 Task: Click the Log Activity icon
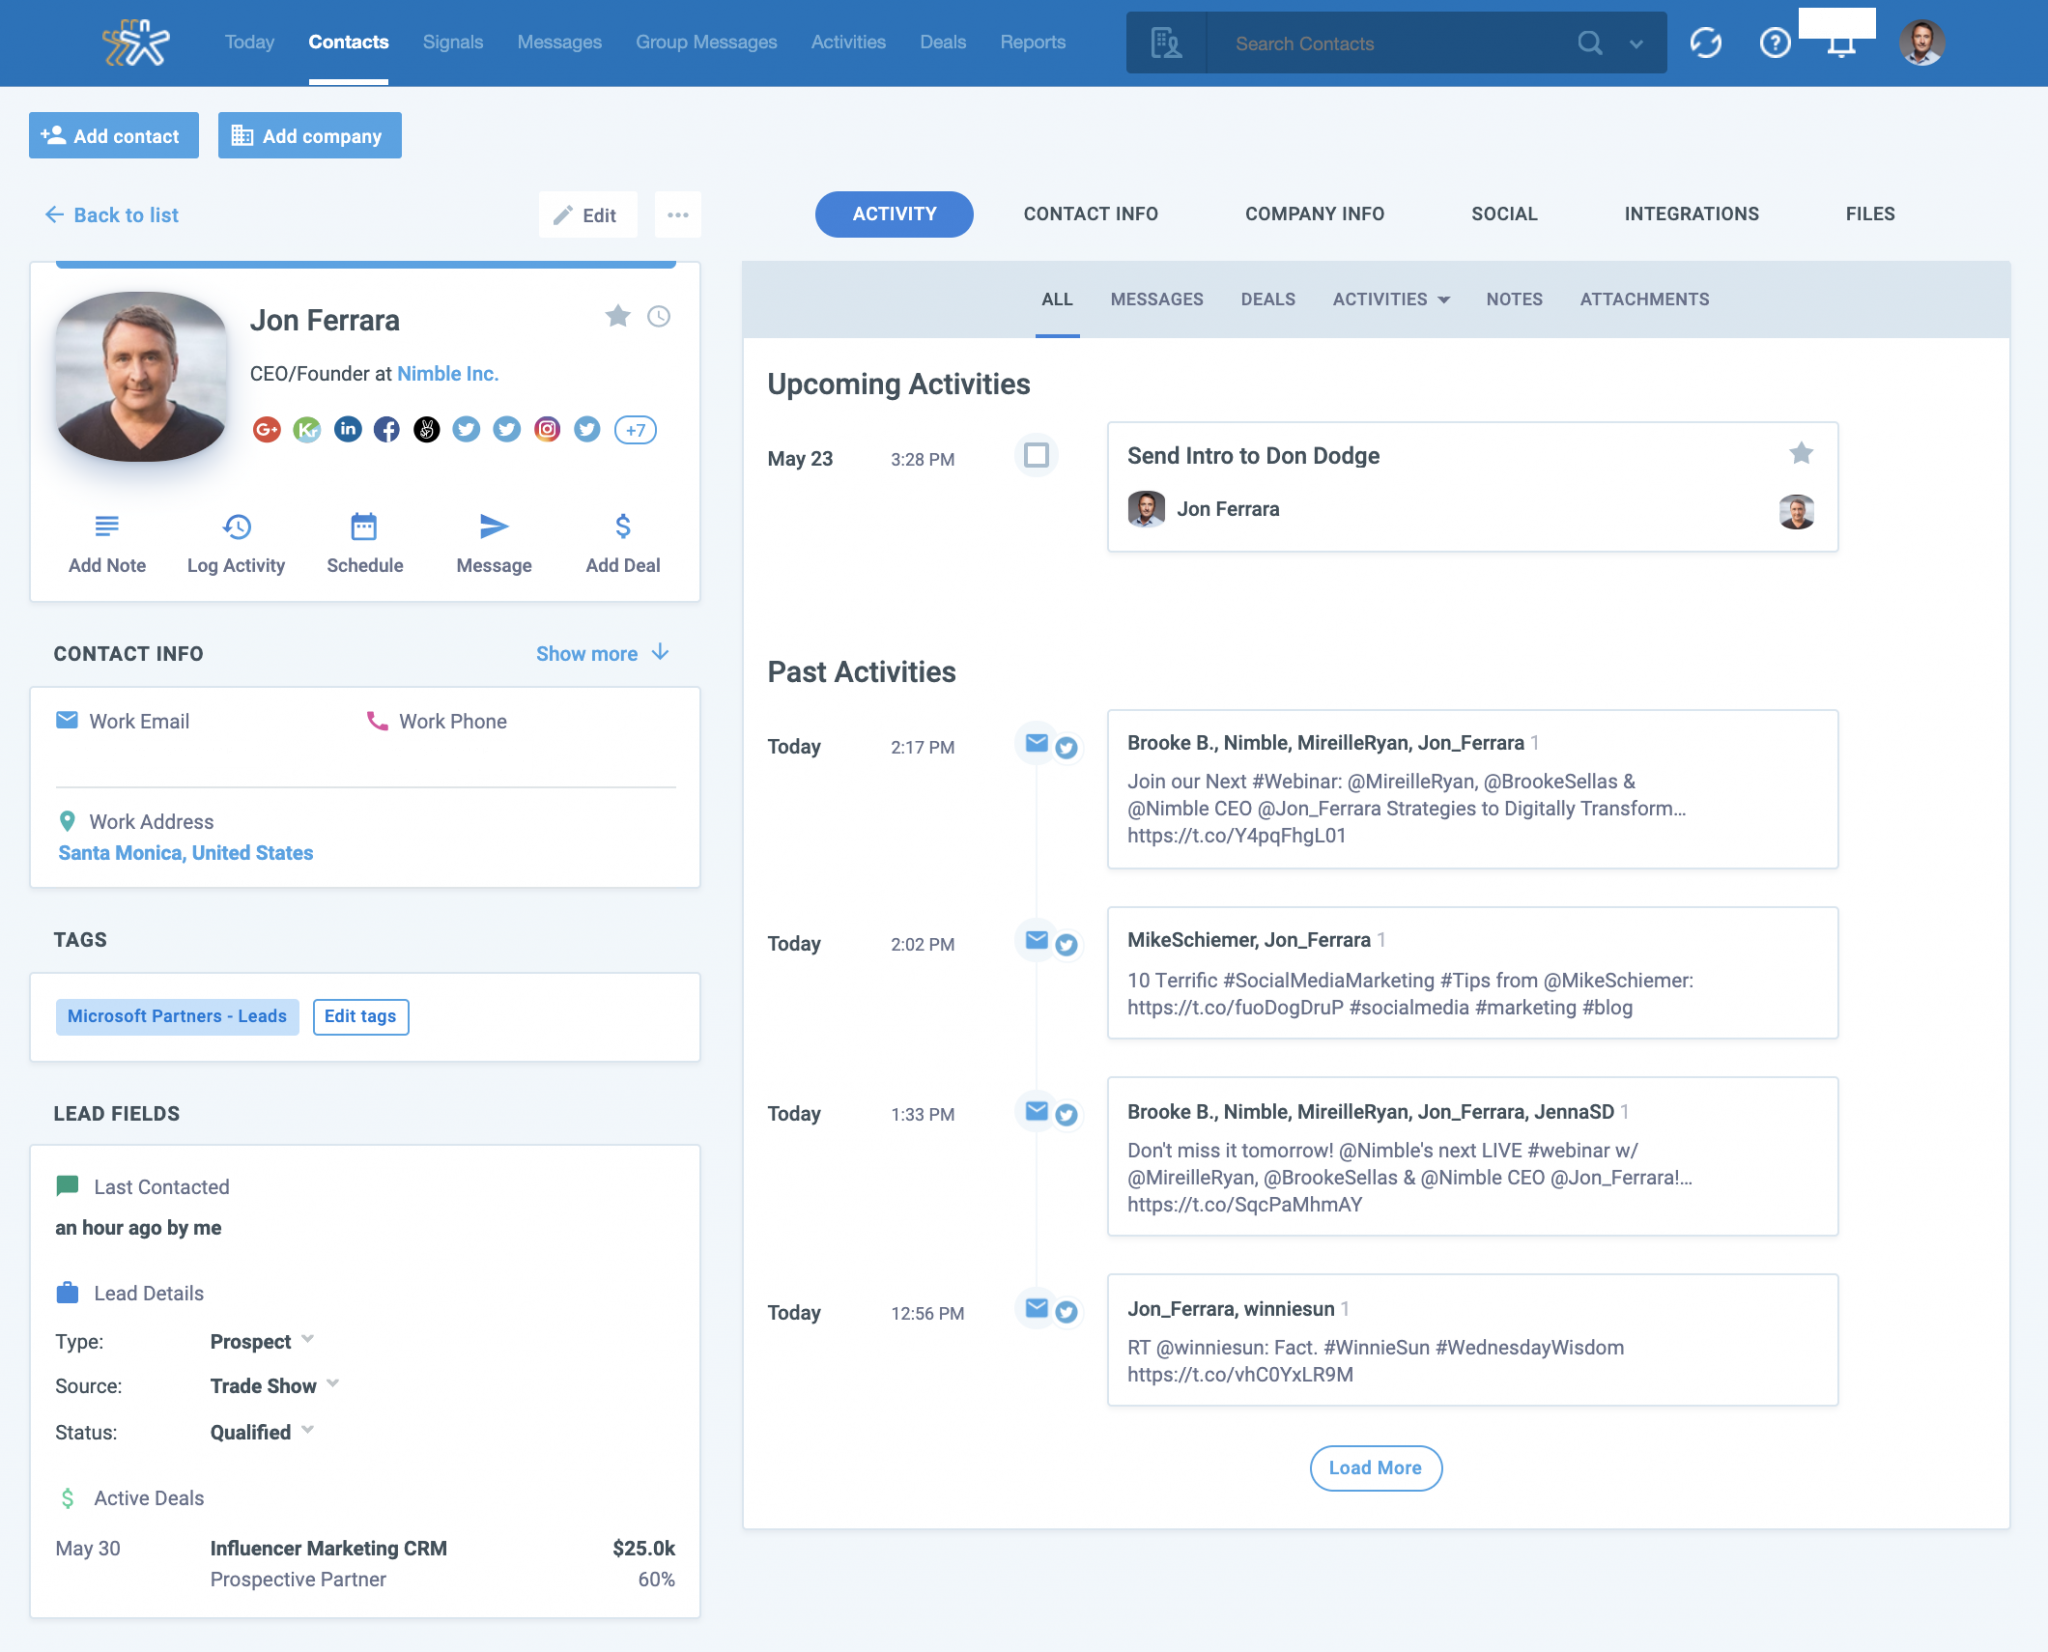click(x=235, y=526)
